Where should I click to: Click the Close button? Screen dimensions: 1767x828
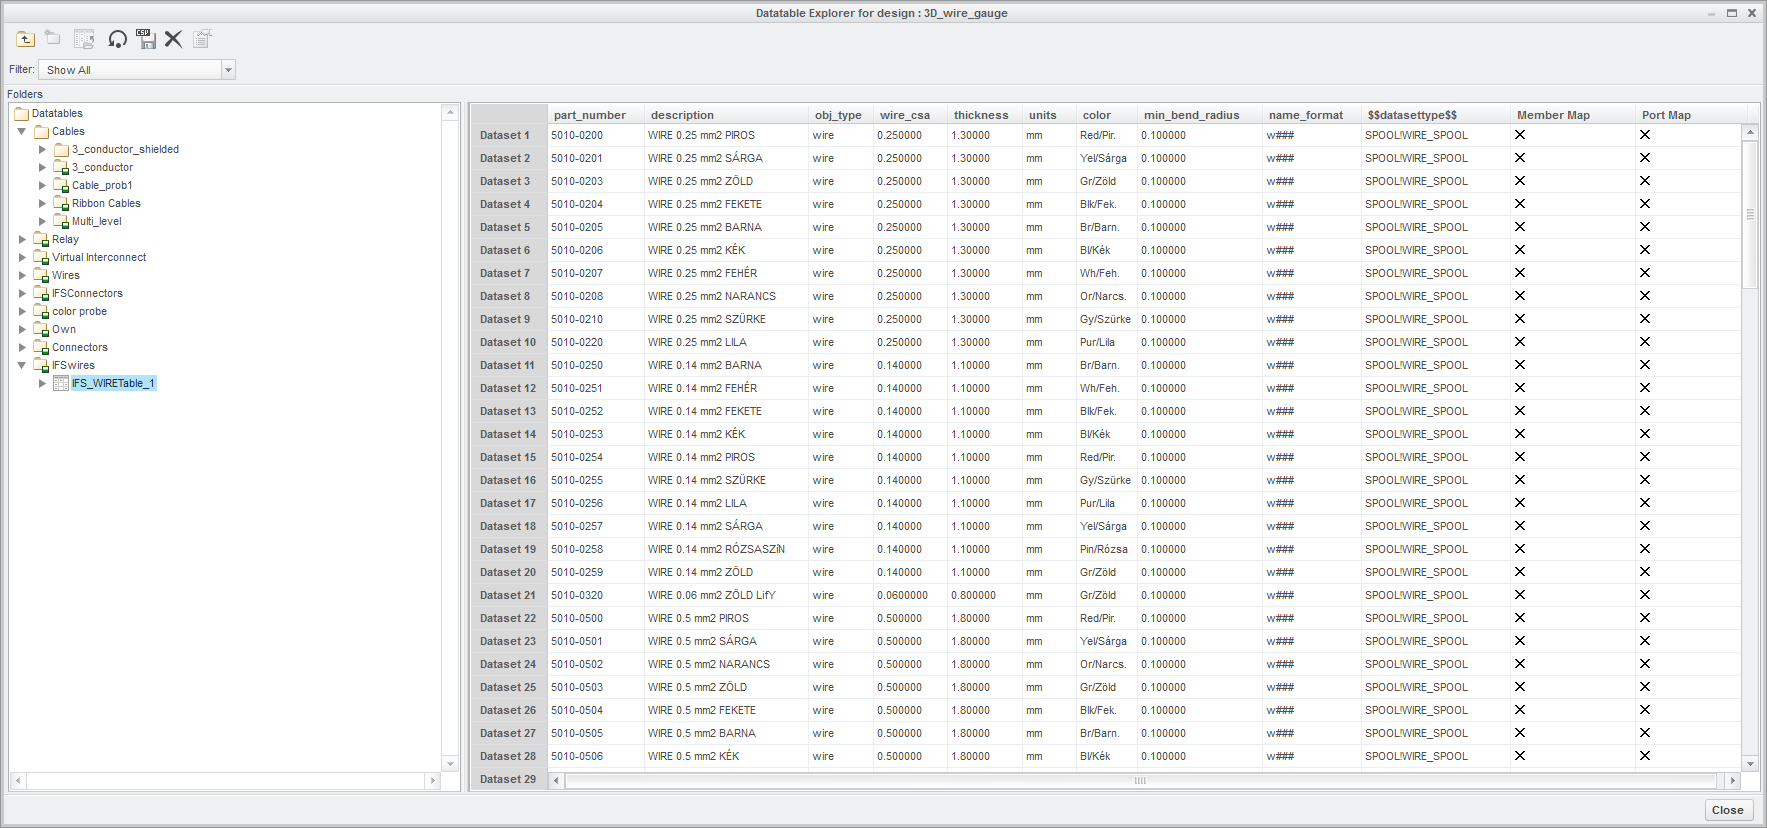coord(1727,810)
